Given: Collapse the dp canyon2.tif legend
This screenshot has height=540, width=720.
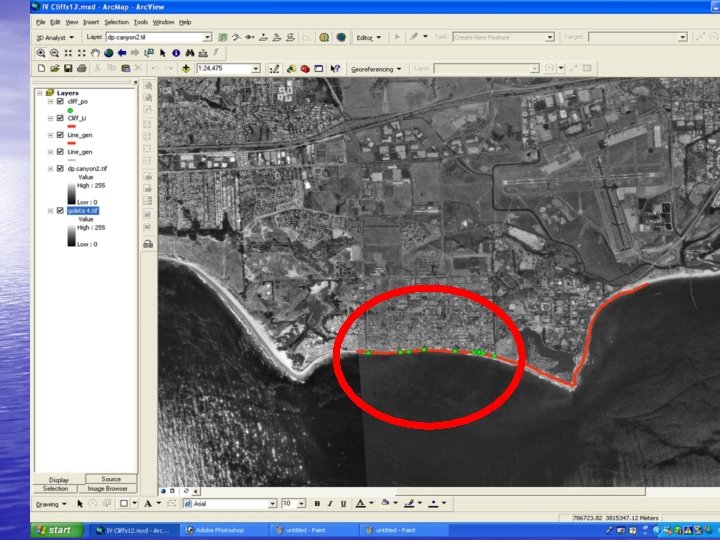Looking at the screenshot, I should tap(51, 169).
